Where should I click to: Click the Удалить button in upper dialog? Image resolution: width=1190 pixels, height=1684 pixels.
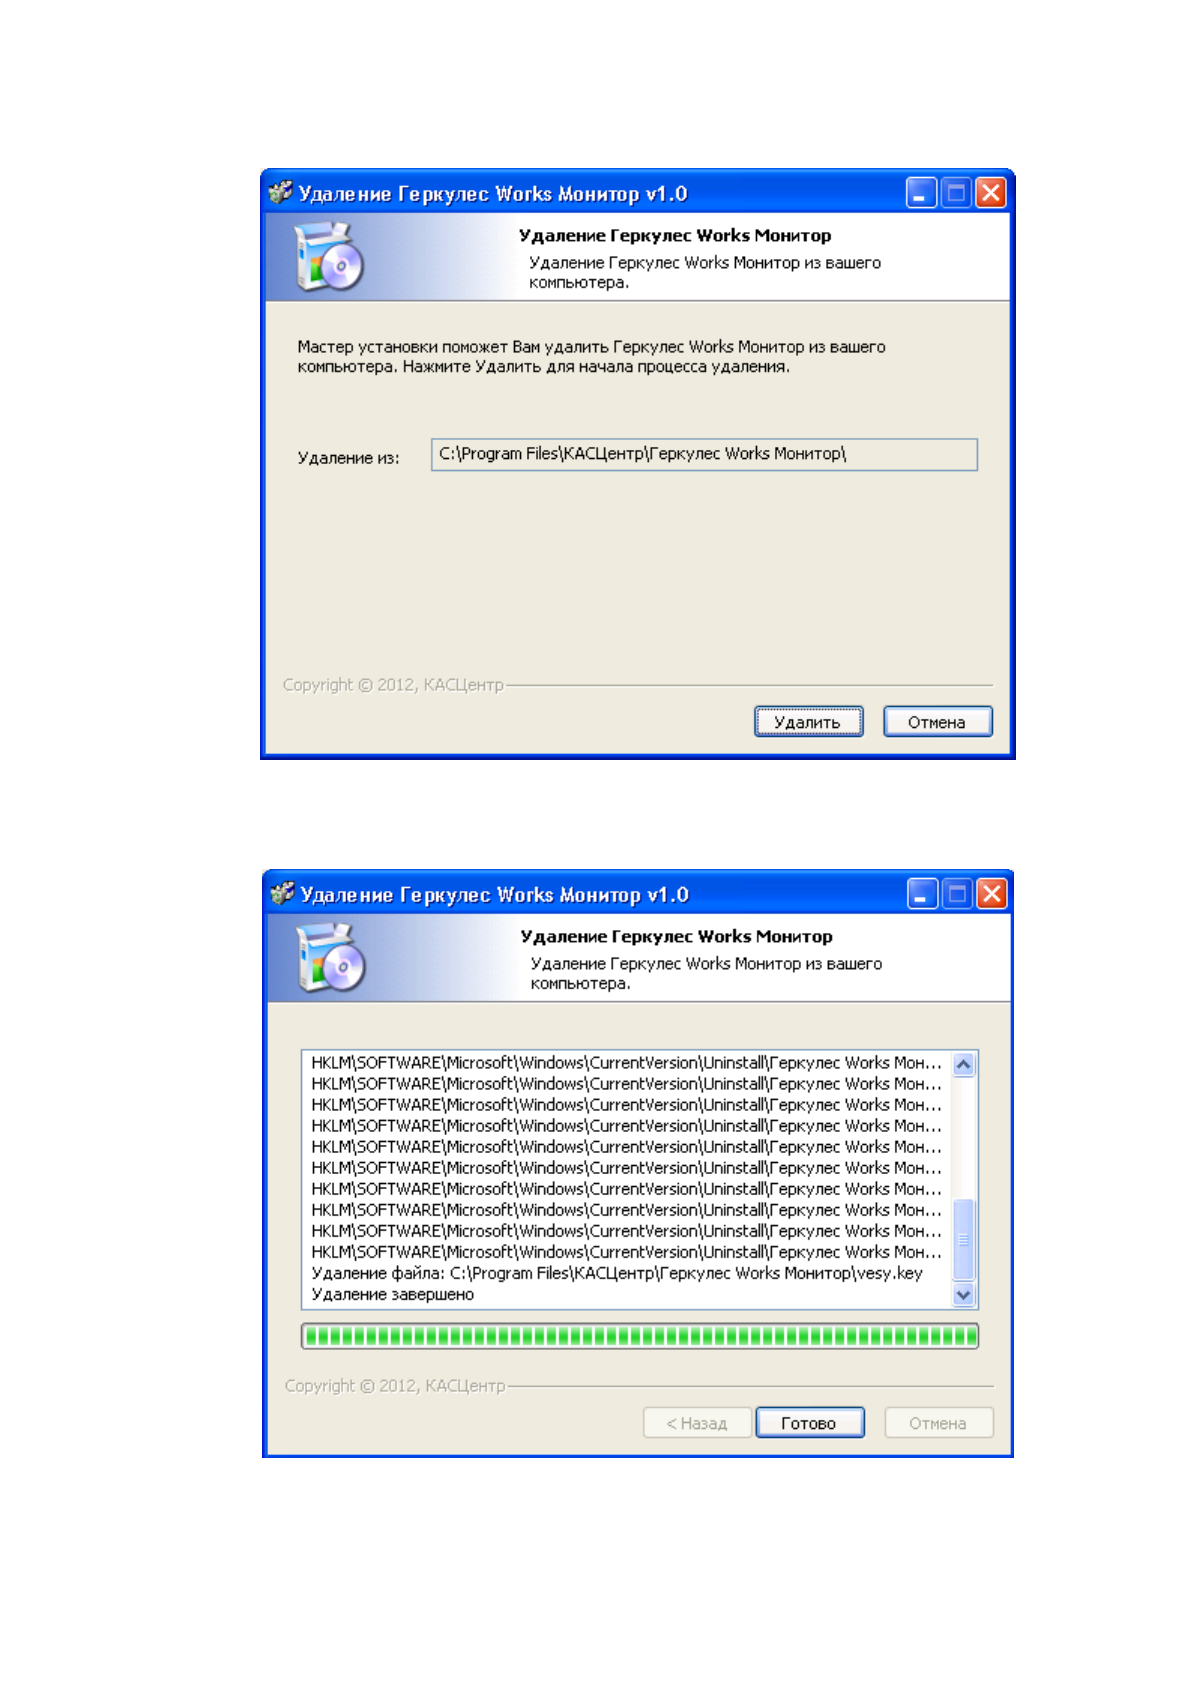[808, 722]
